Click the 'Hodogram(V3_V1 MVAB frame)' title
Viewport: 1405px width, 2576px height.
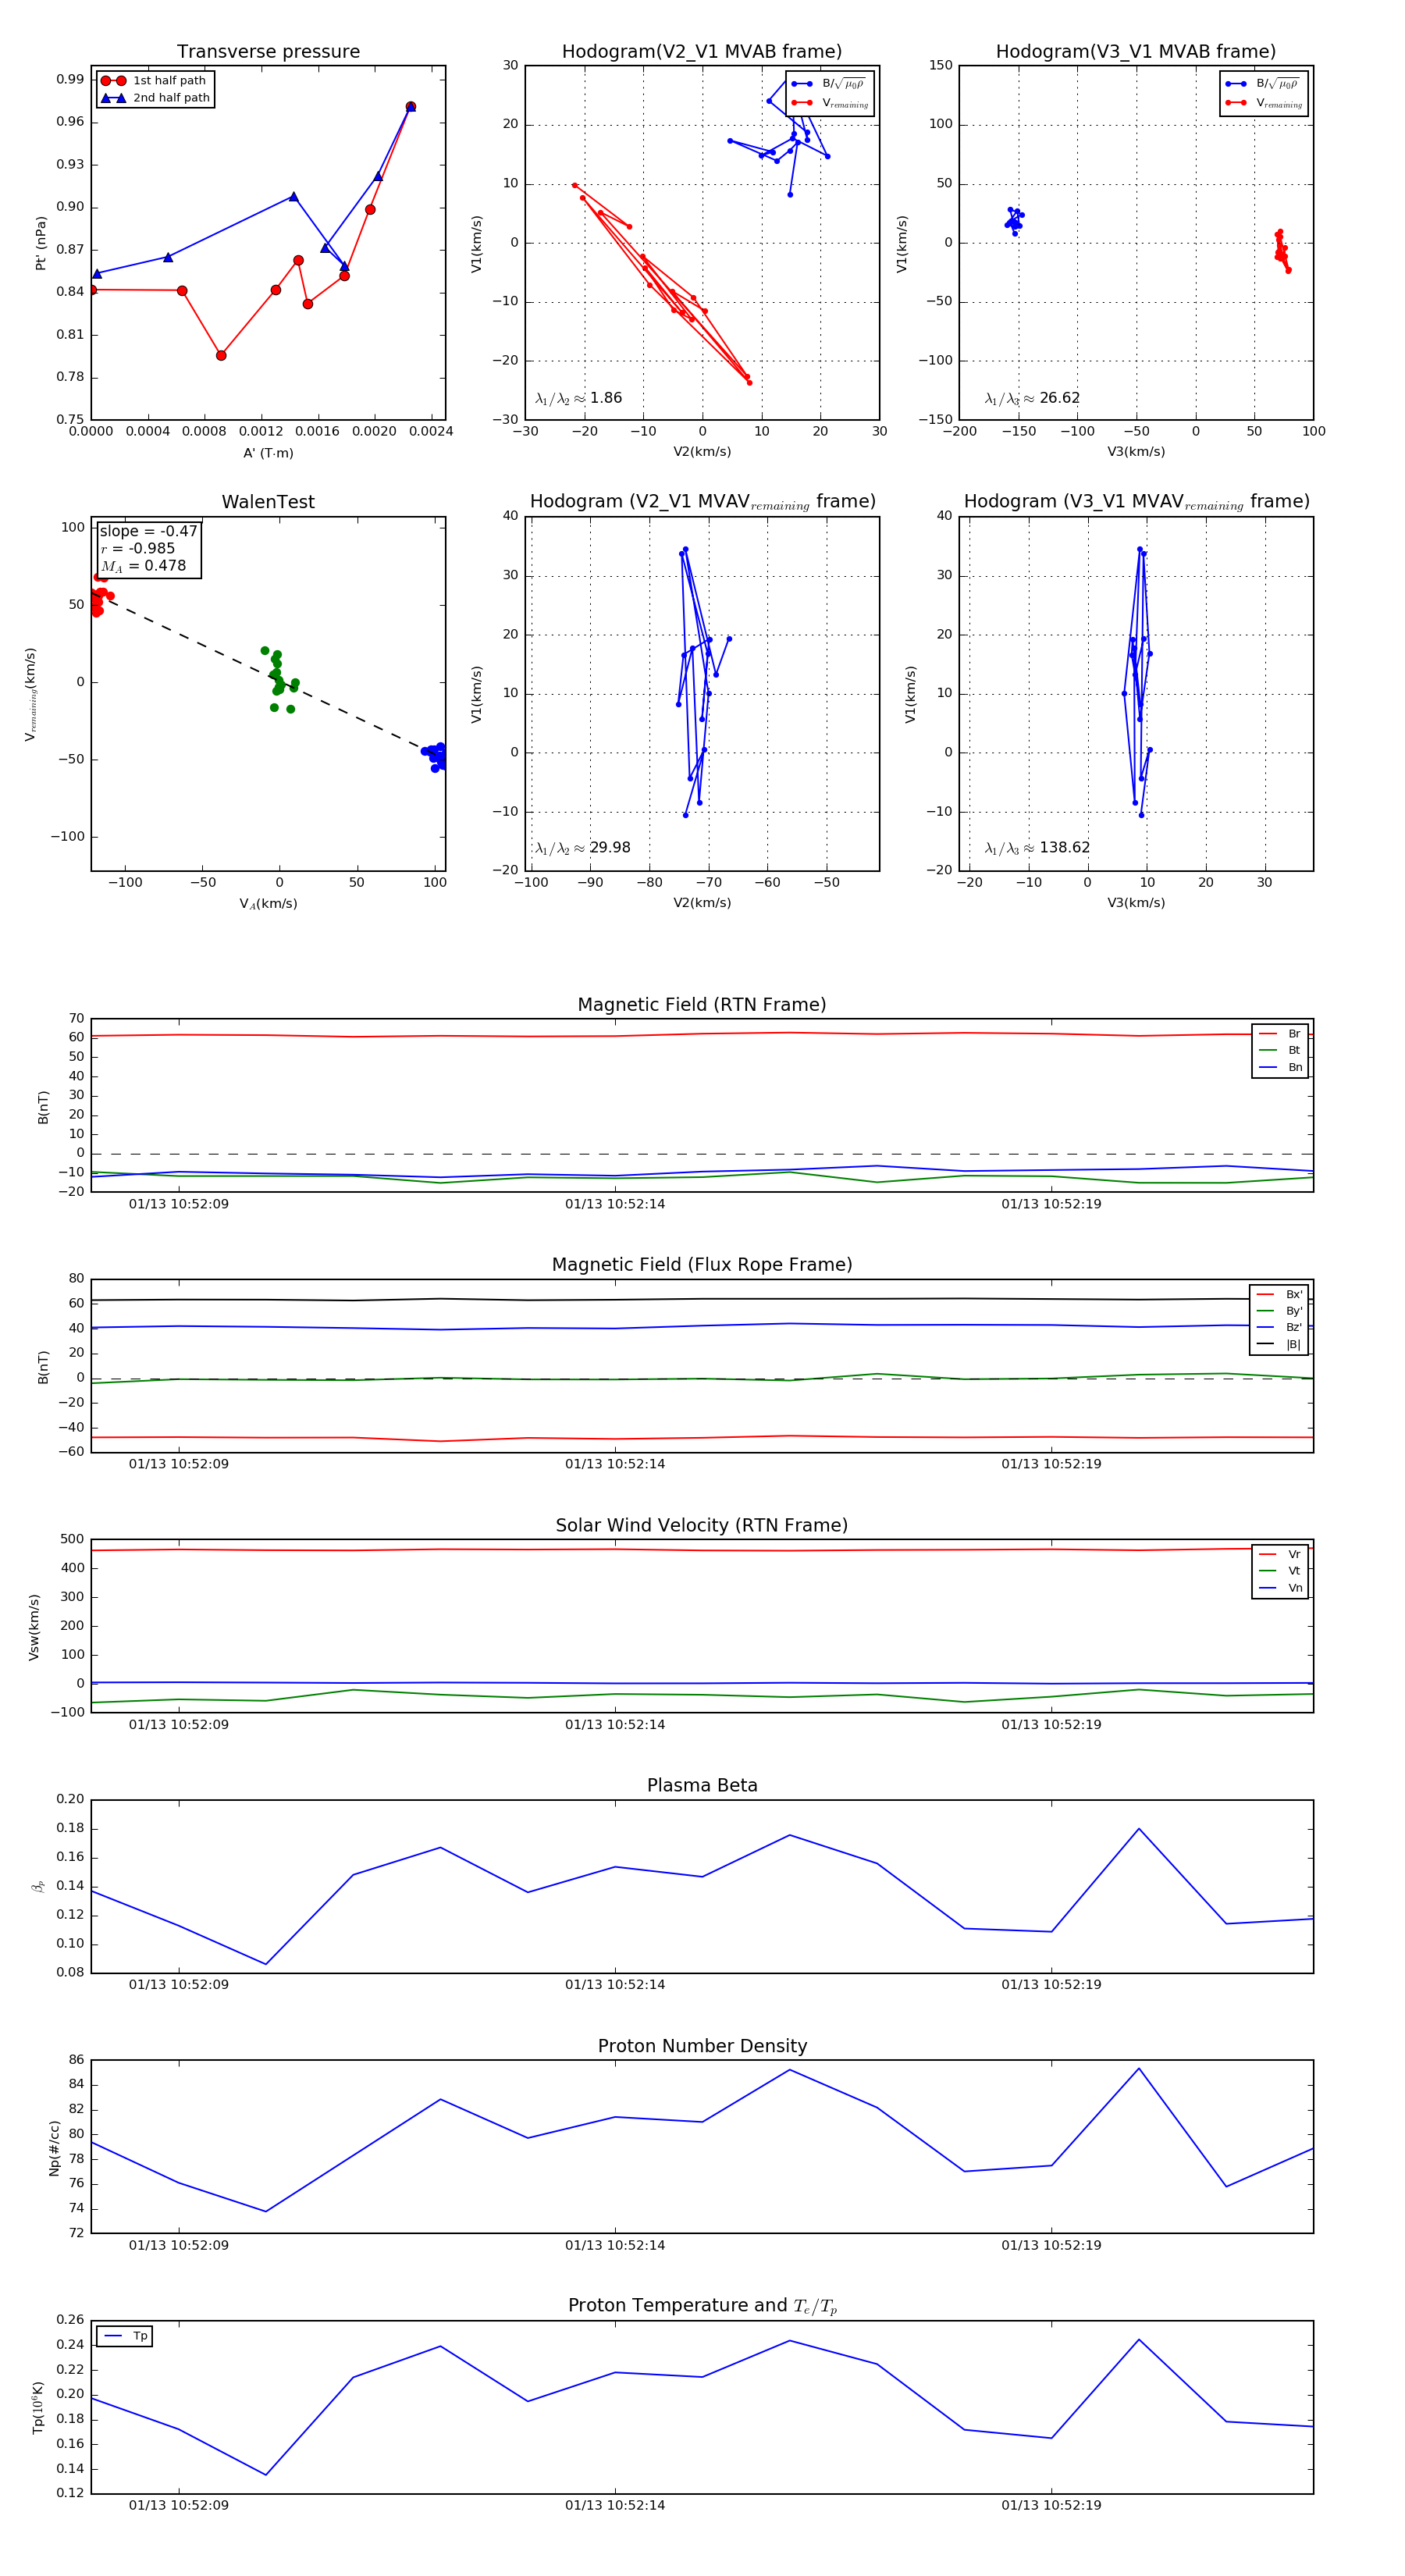(x=1136, y=52)
